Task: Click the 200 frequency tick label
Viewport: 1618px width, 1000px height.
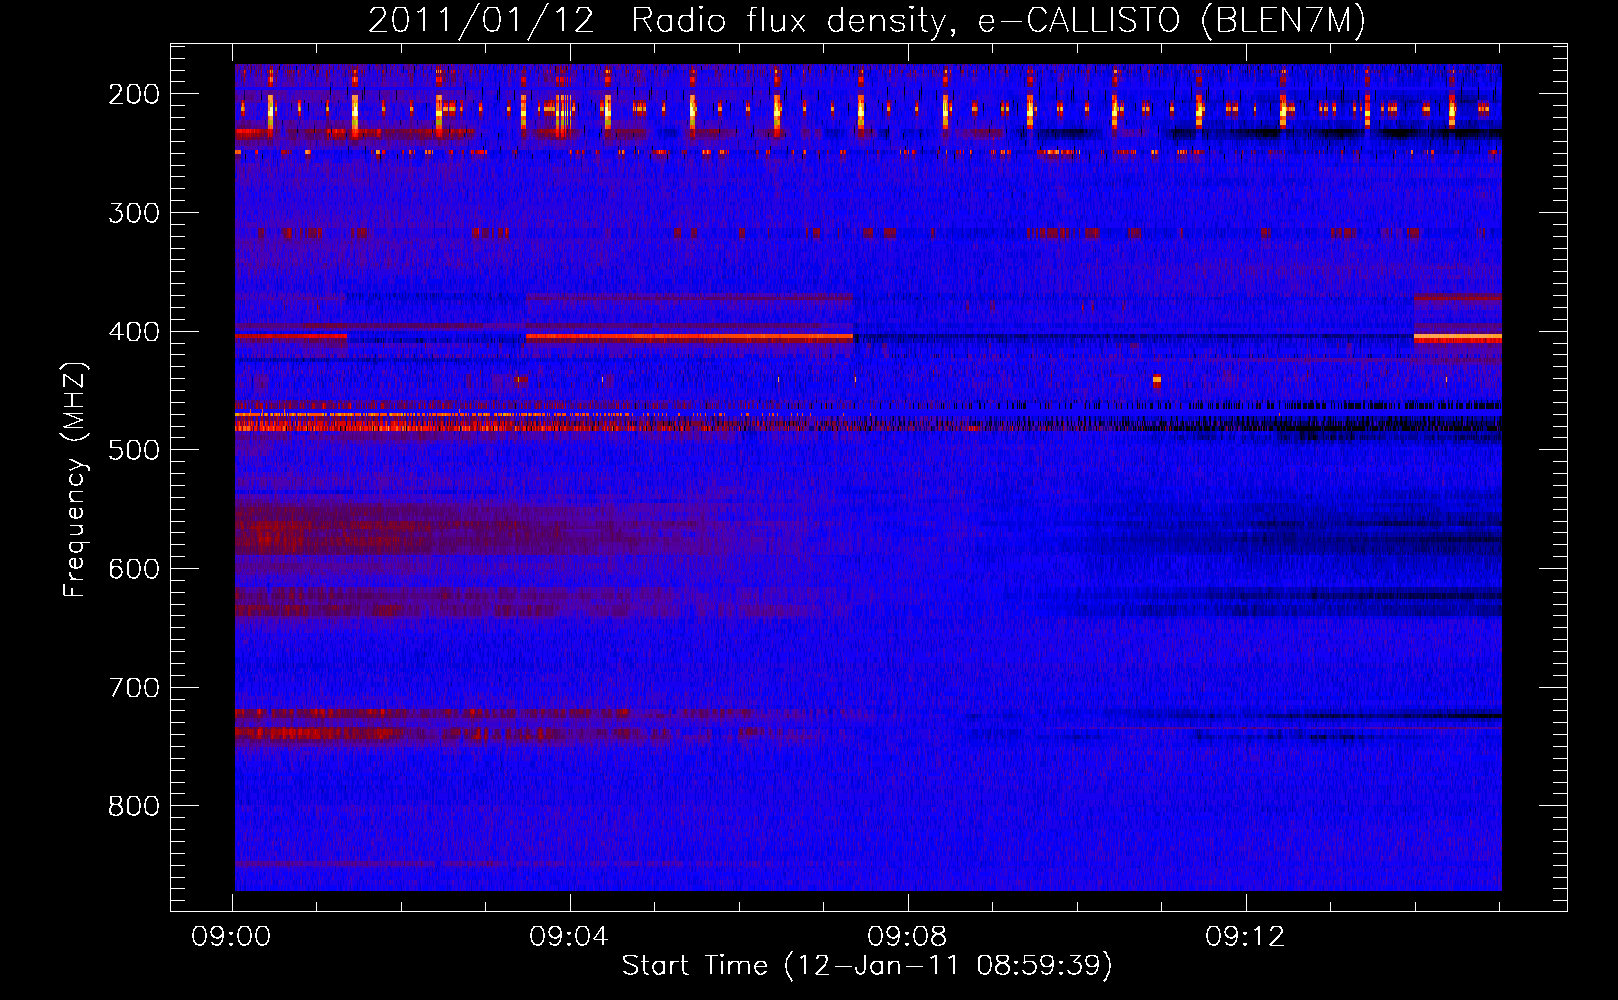Action: coord(133,94)
